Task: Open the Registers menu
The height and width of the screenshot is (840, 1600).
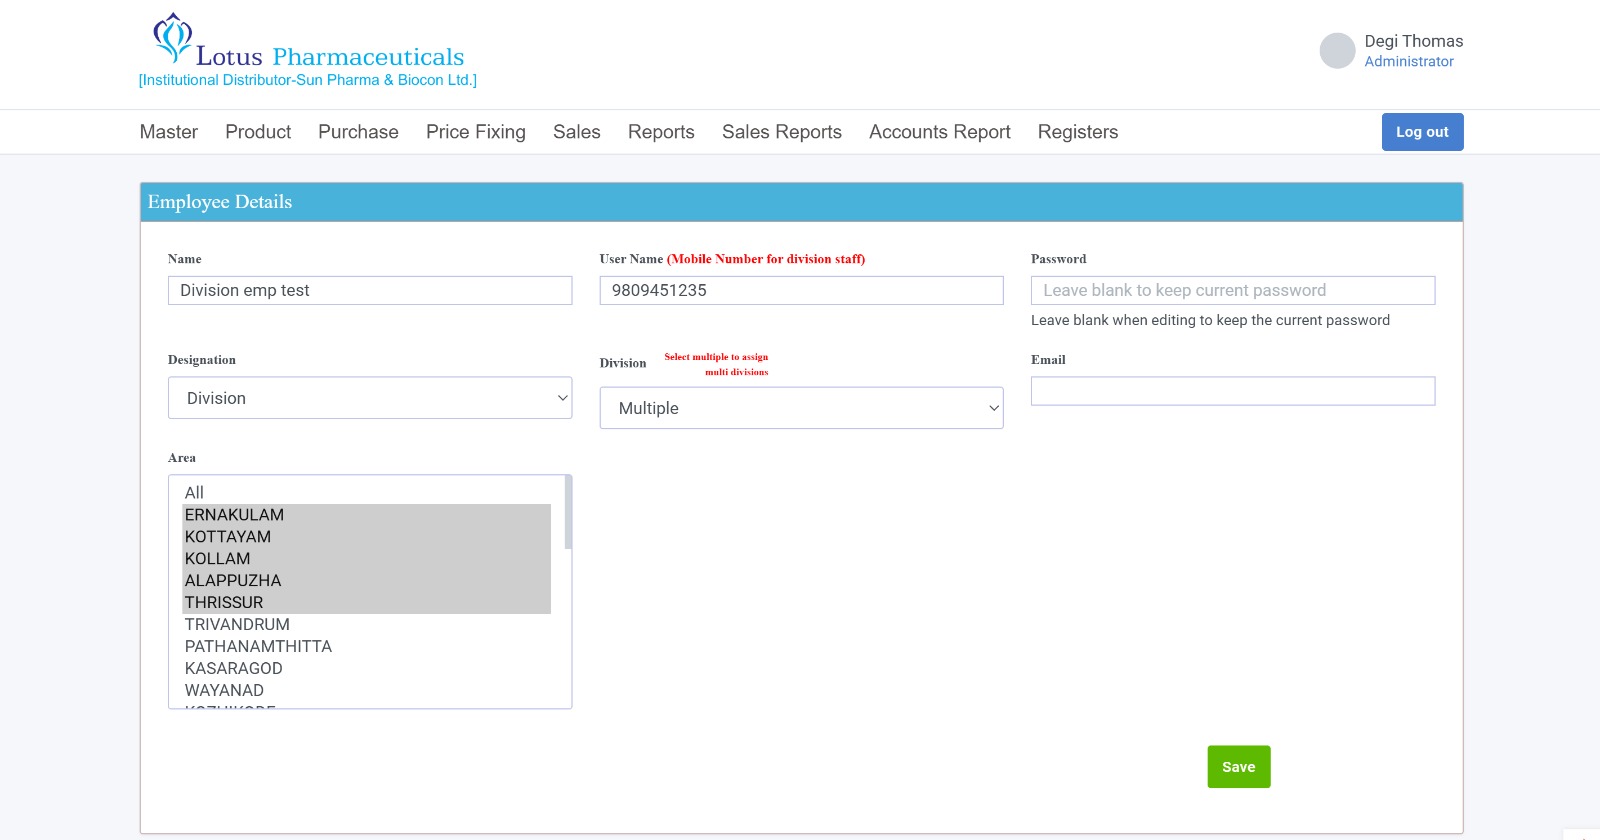Action: (1077, 132)
